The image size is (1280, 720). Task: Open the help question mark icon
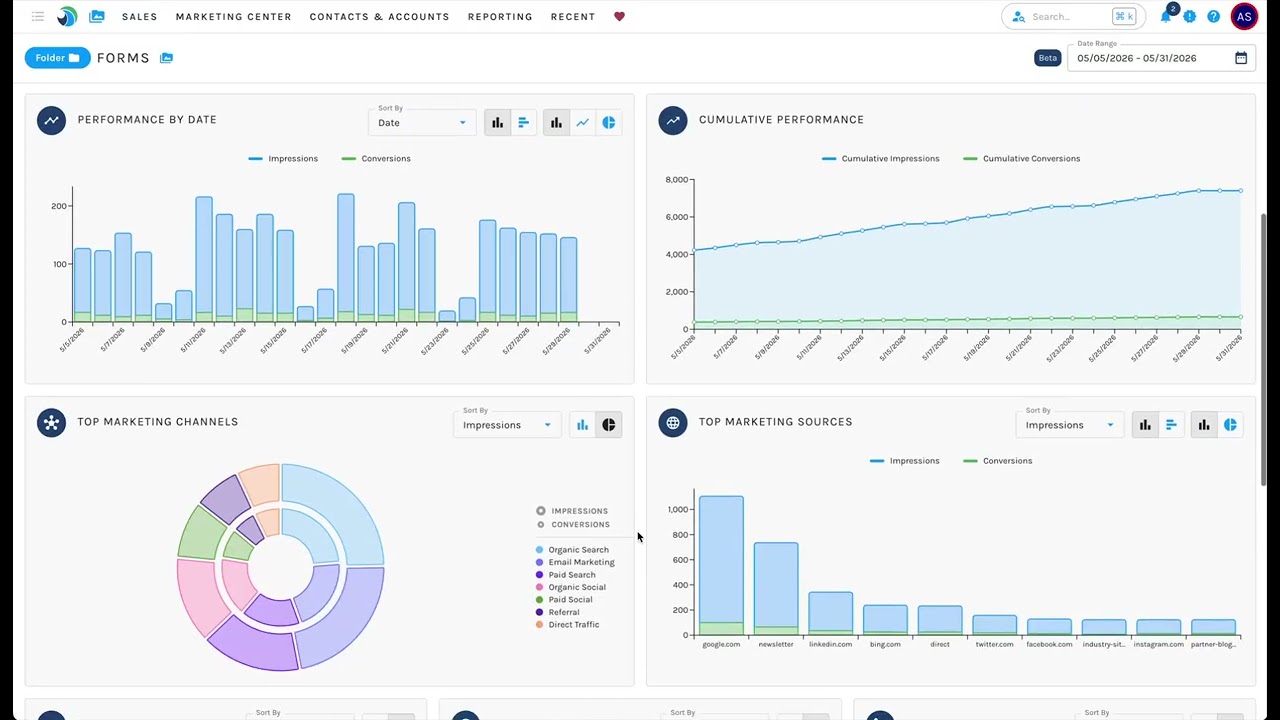pyautogui.click(x=1214, y=16)
